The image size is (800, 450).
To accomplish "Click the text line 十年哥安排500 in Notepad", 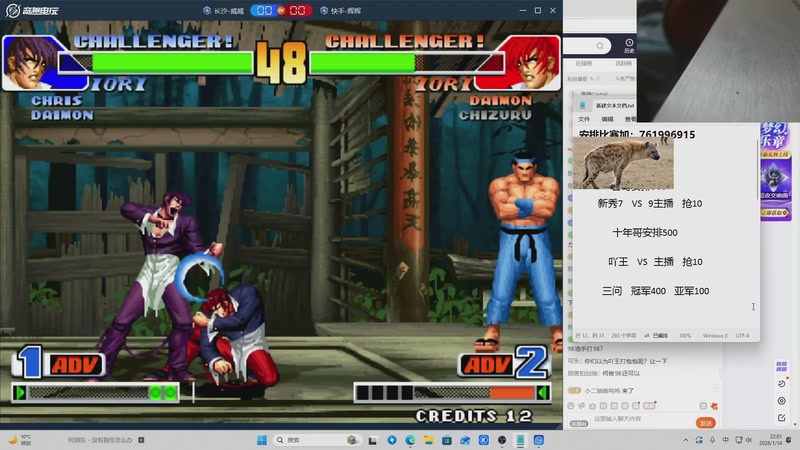I will point(645,233).
